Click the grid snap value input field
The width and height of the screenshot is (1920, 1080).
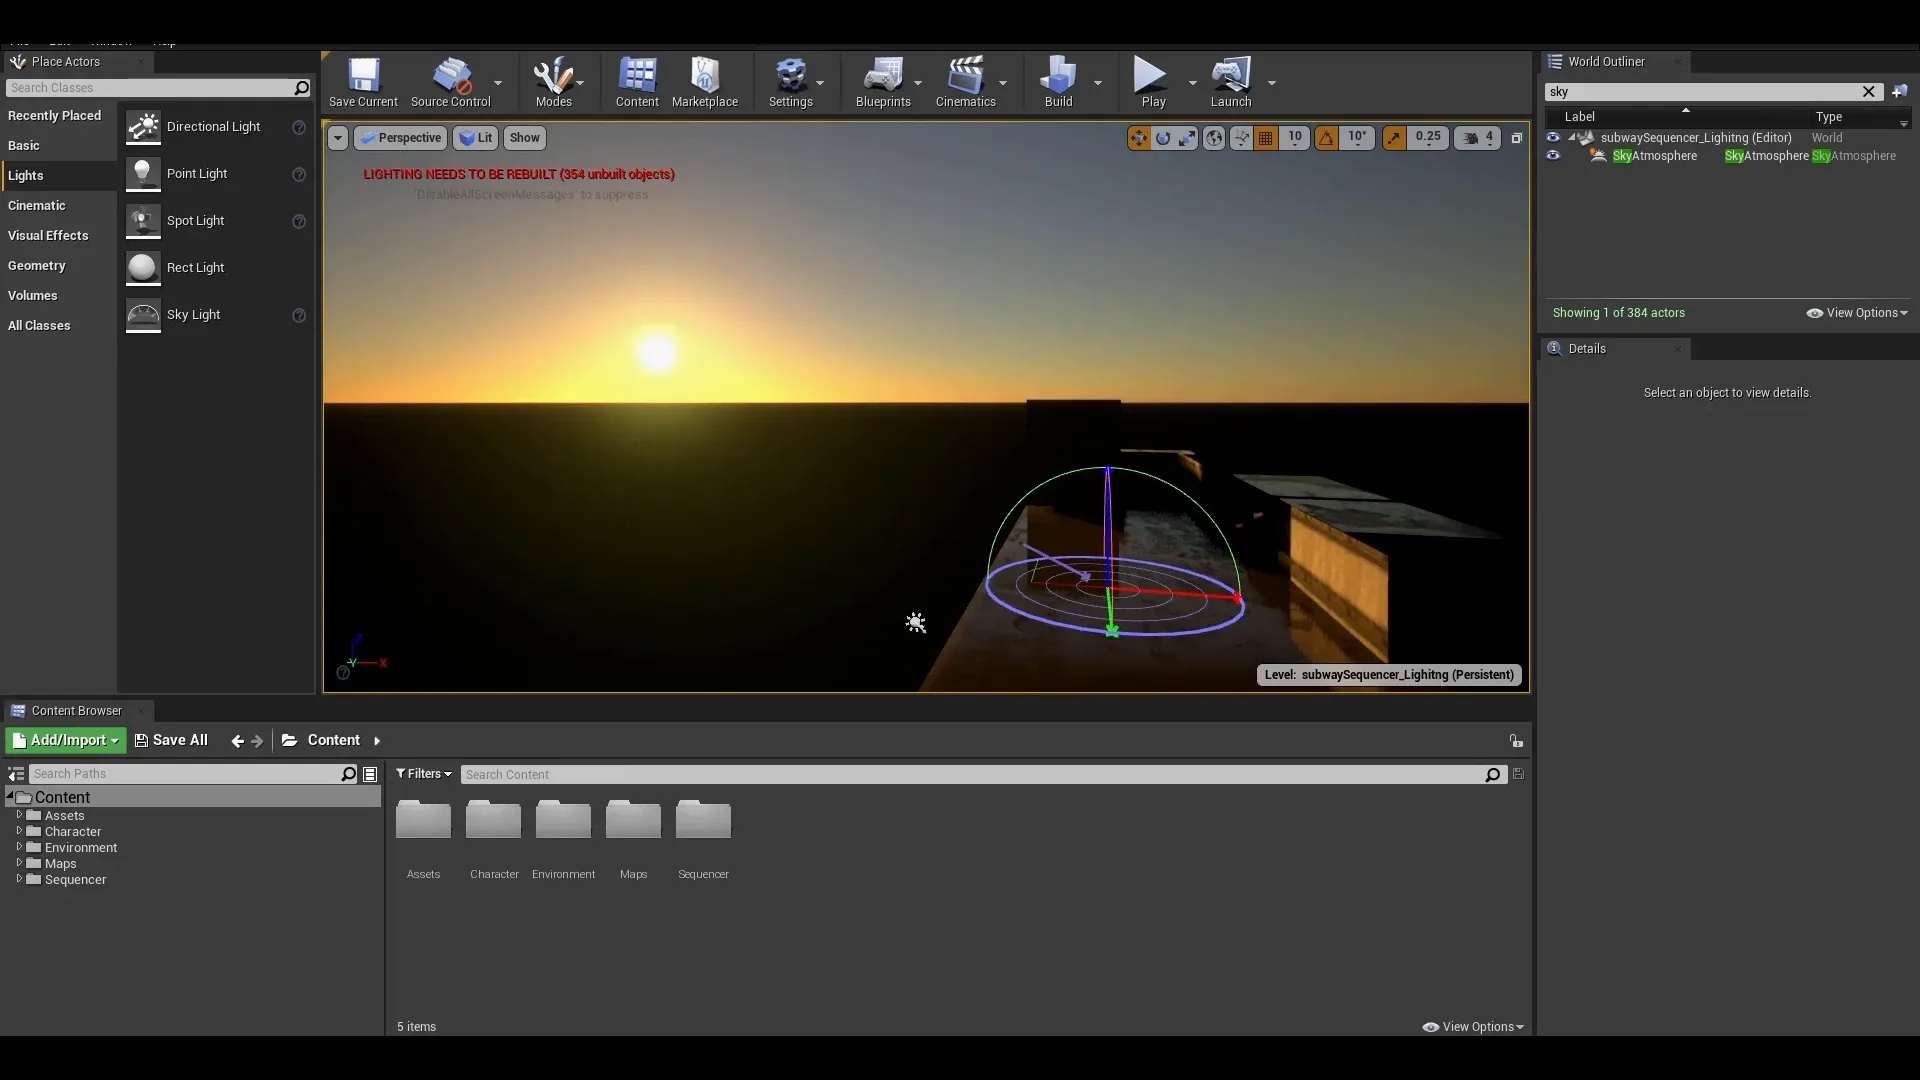(1294, 136)
